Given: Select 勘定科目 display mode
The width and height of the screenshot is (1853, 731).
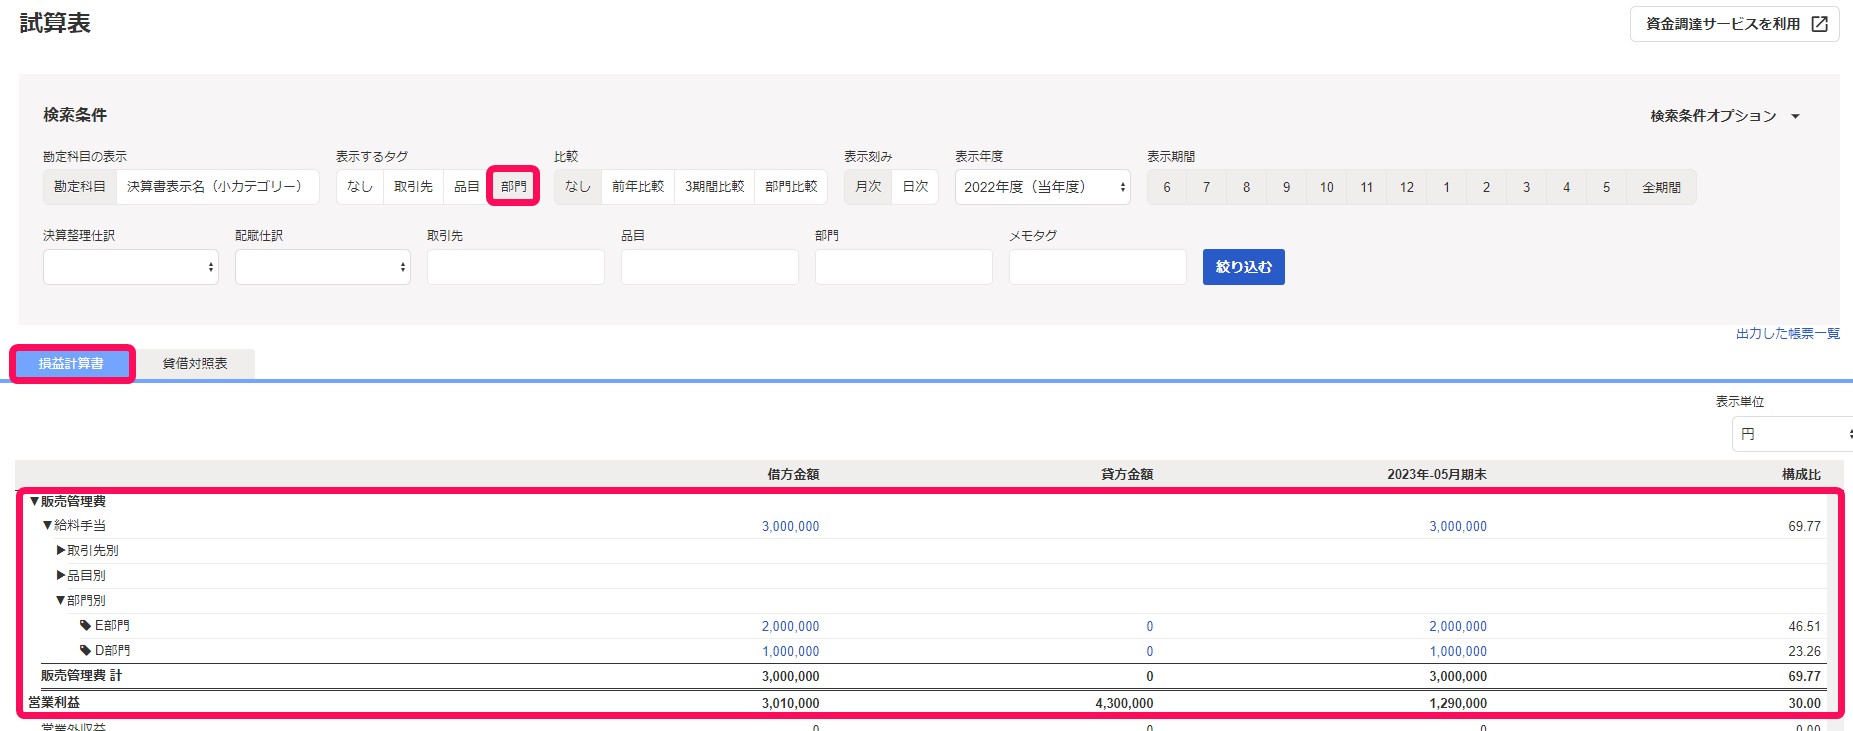Looking at the screenshot, I should click(80, 187).
